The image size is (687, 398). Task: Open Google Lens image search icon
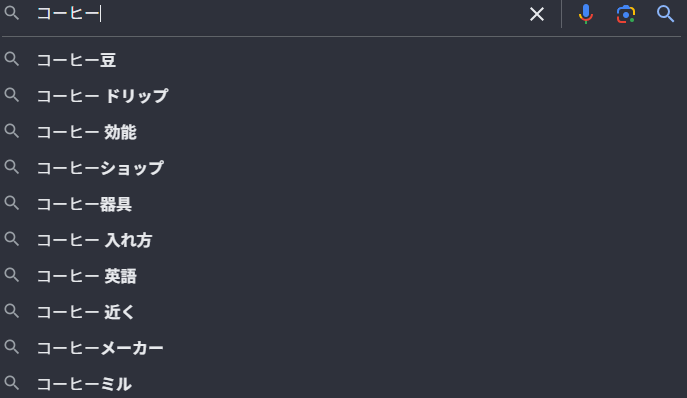point(626,14)
